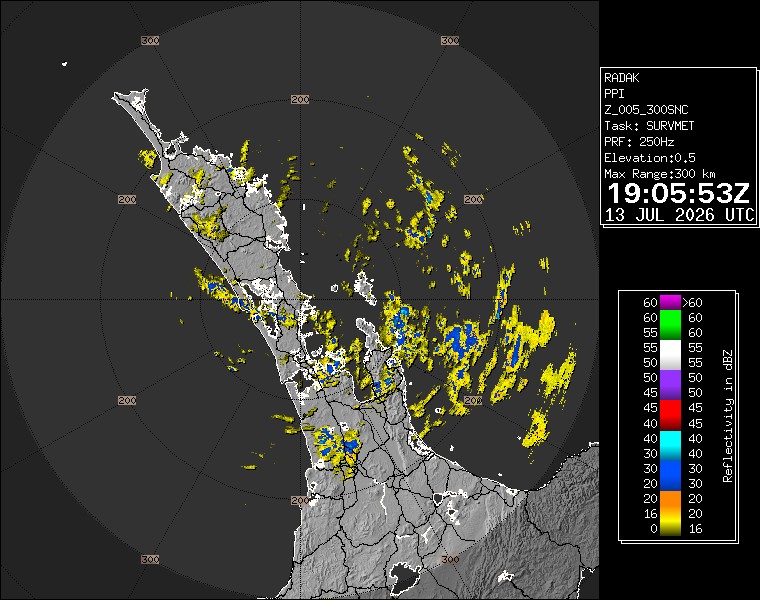Click the "13 JUL 2026 UTC" date
This screenshot has height=600, width=760.
tap(680, 215)
